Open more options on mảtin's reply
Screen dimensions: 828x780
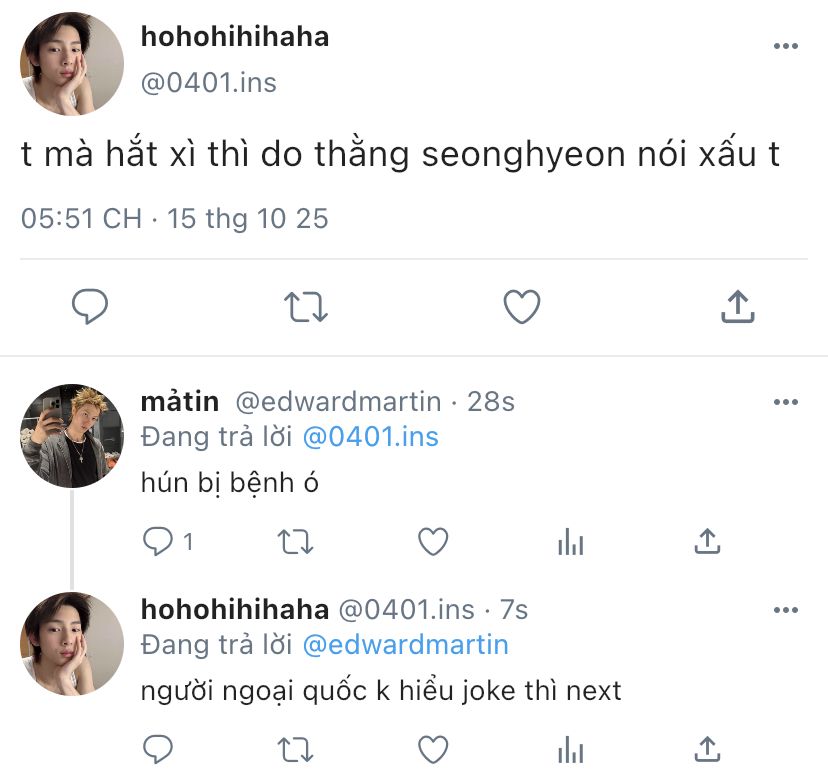(x=787, y=402)
